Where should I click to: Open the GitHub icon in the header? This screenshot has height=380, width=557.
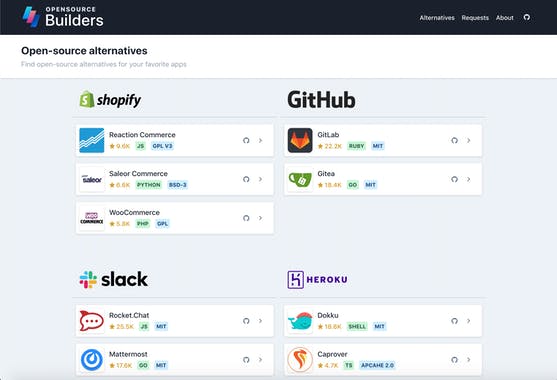pyautogui.click(x=527, y=17)
